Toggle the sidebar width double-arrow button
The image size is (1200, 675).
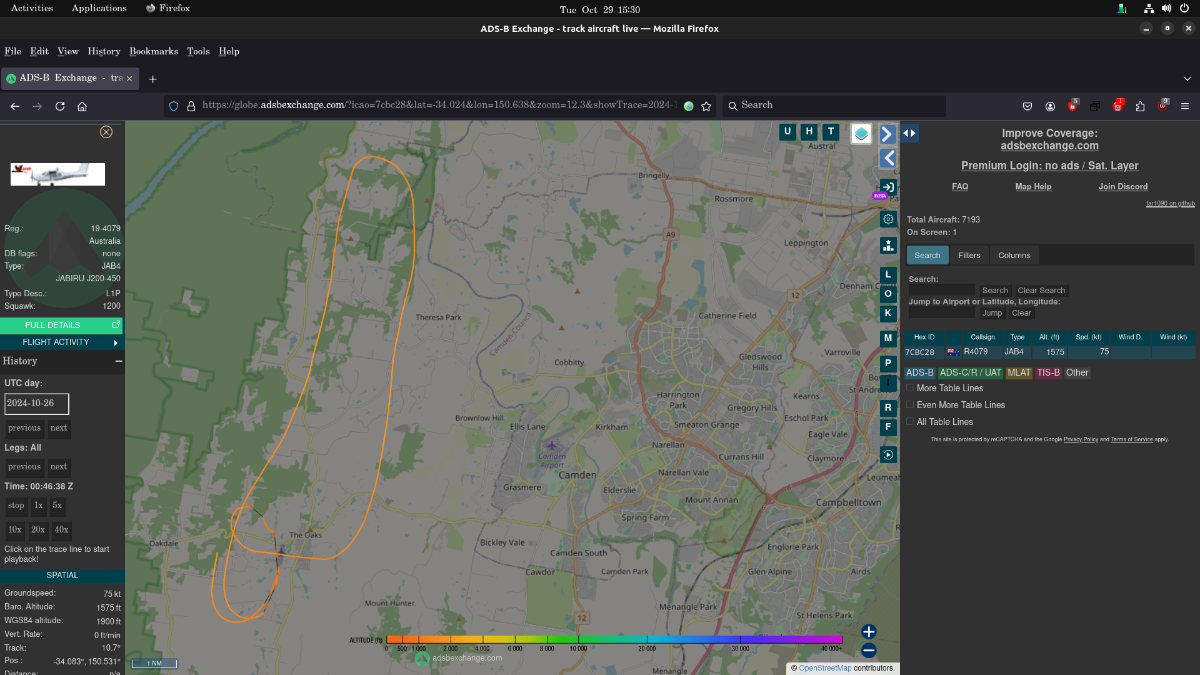[x=910, y=133]
